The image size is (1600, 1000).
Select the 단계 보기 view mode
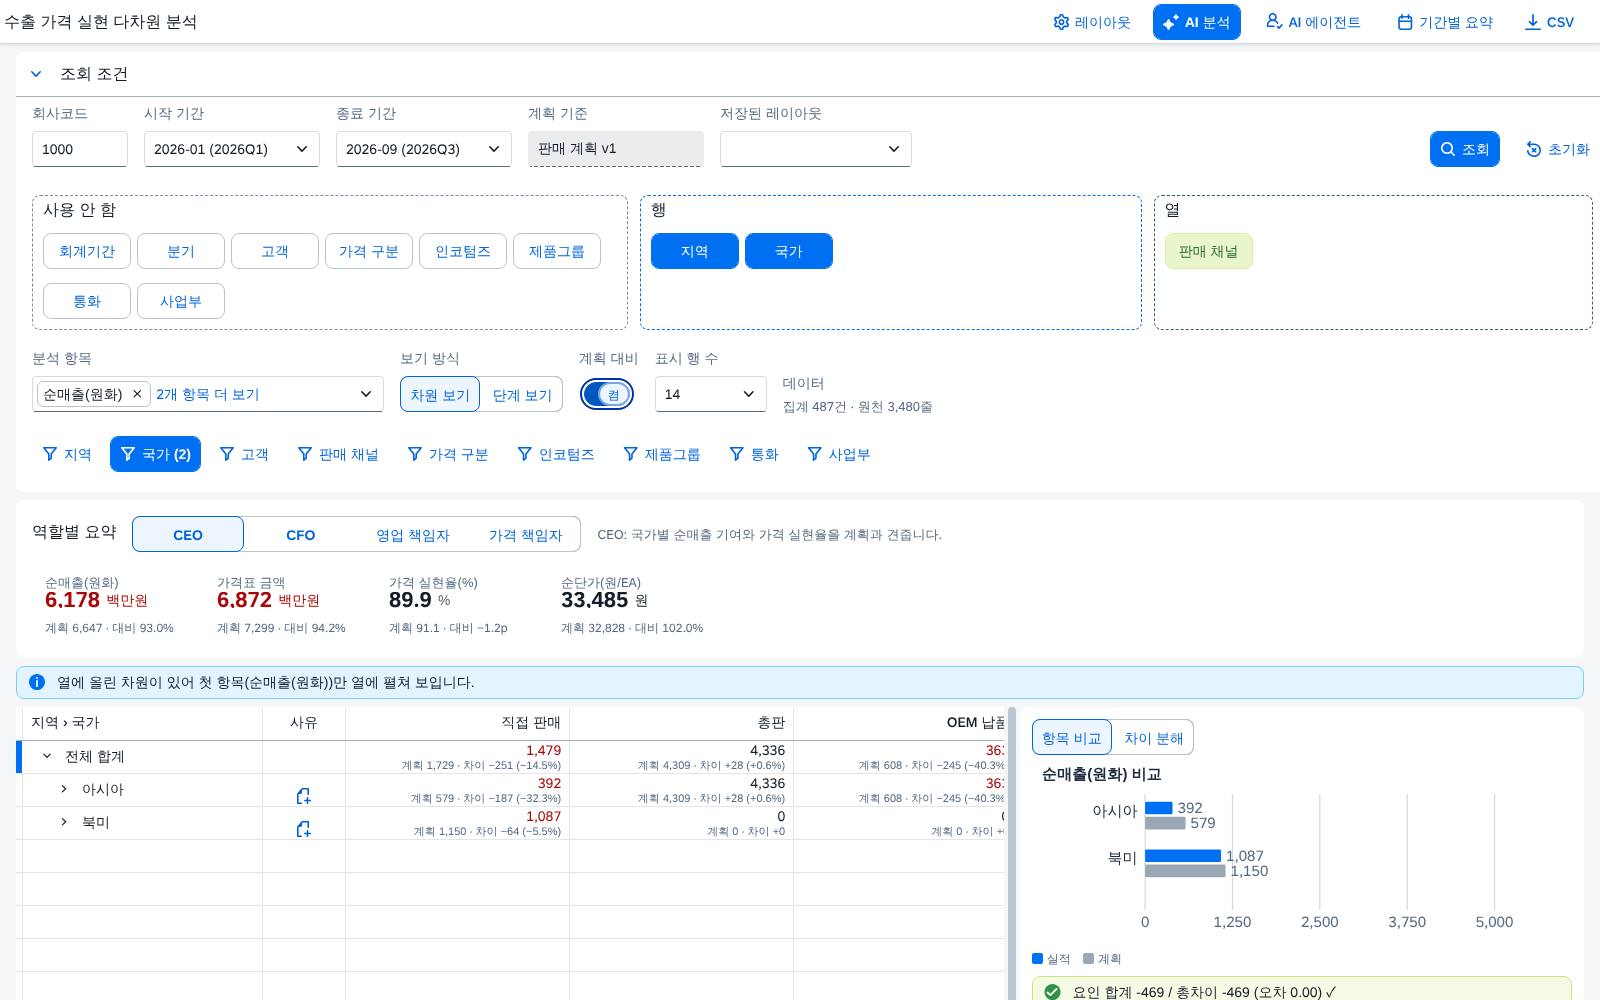click(522, 394)
